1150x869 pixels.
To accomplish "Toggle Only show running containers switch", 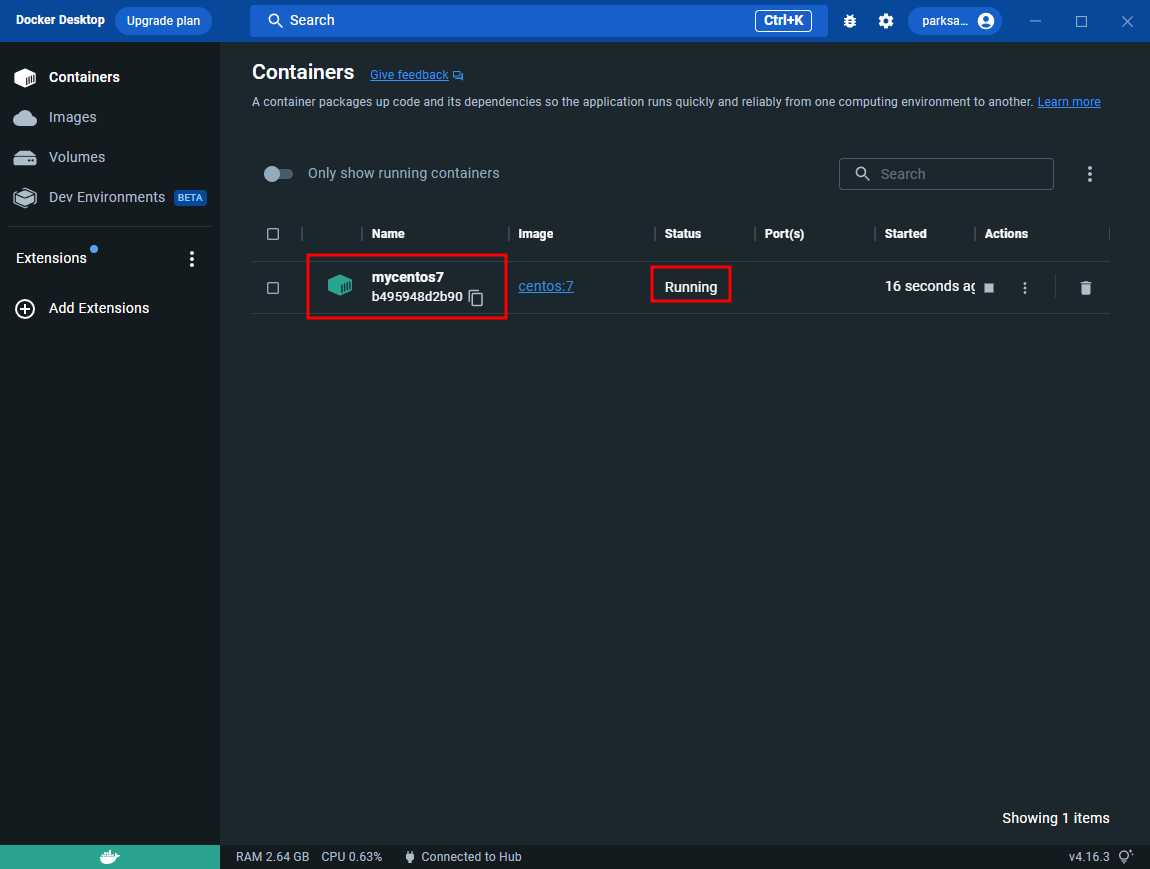I will [278, 174].
